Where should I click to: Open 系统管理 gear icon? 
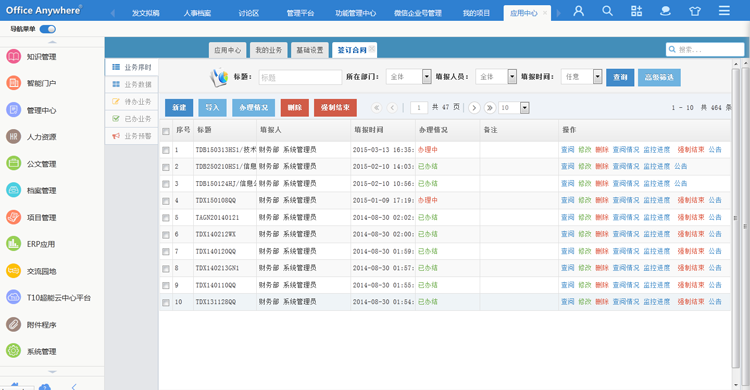click(13, 351)
